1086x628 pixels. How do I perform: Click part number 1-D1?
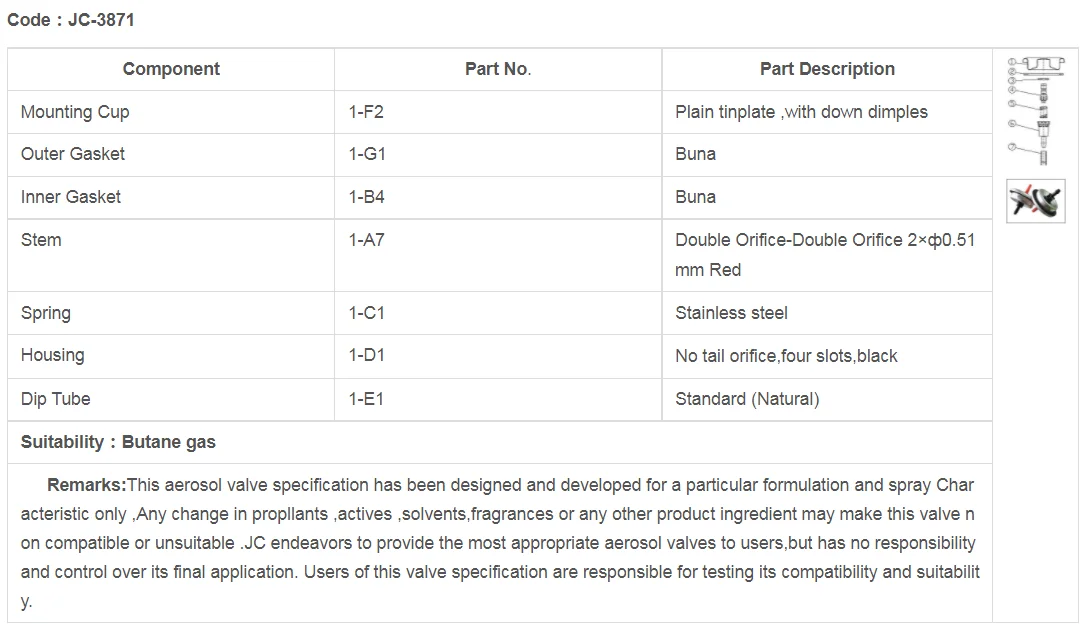[366, 355]
